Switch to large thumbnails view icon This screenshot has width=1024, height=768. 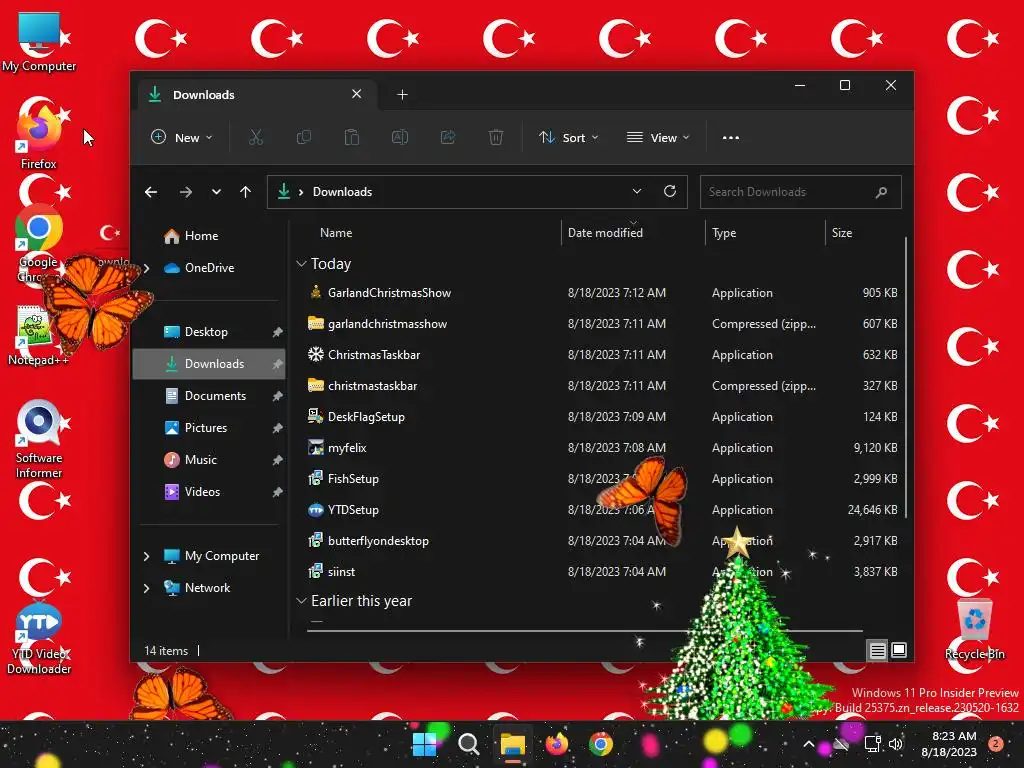pos(899,650)
